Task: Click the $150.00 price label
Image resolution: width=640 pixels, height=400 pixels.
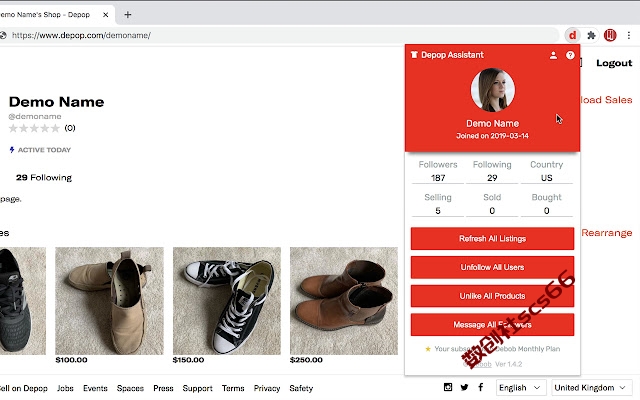Action: 188,360
